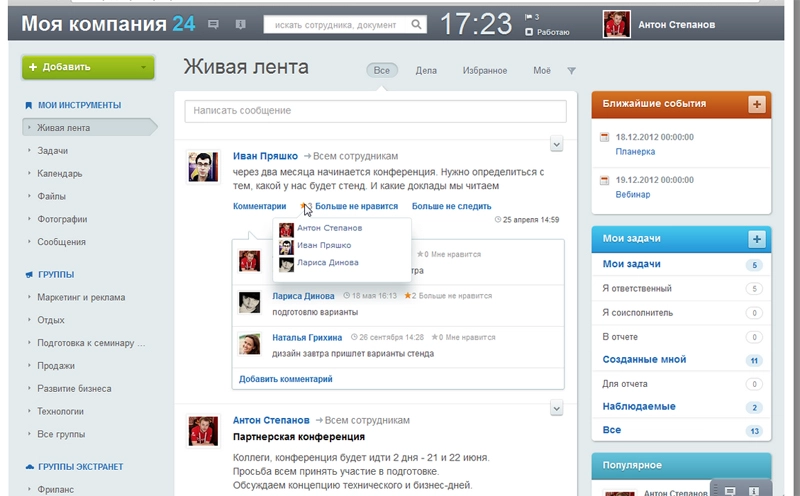Switch to the Все feed tab
Viewport: 800px width, 496px height.
[382, 70]
